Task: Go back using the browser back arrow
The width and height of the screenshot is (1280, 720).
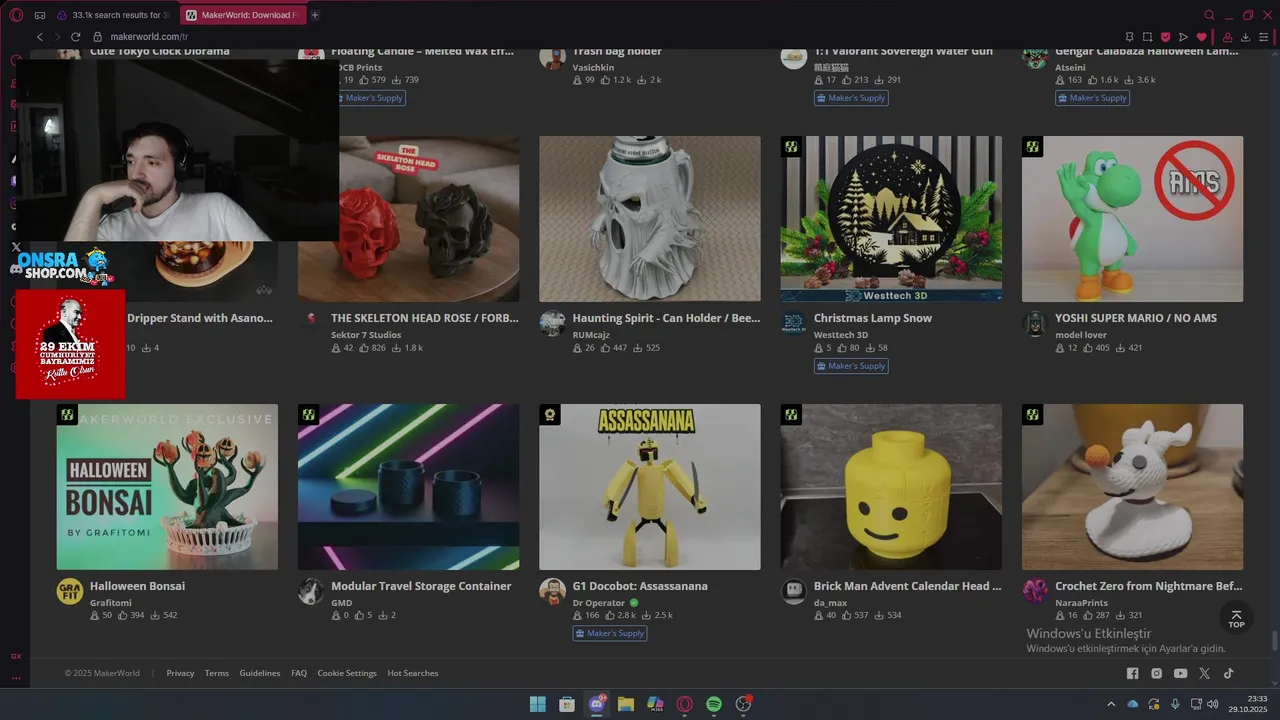Action: pyautogui.click(x=40, y=37)
